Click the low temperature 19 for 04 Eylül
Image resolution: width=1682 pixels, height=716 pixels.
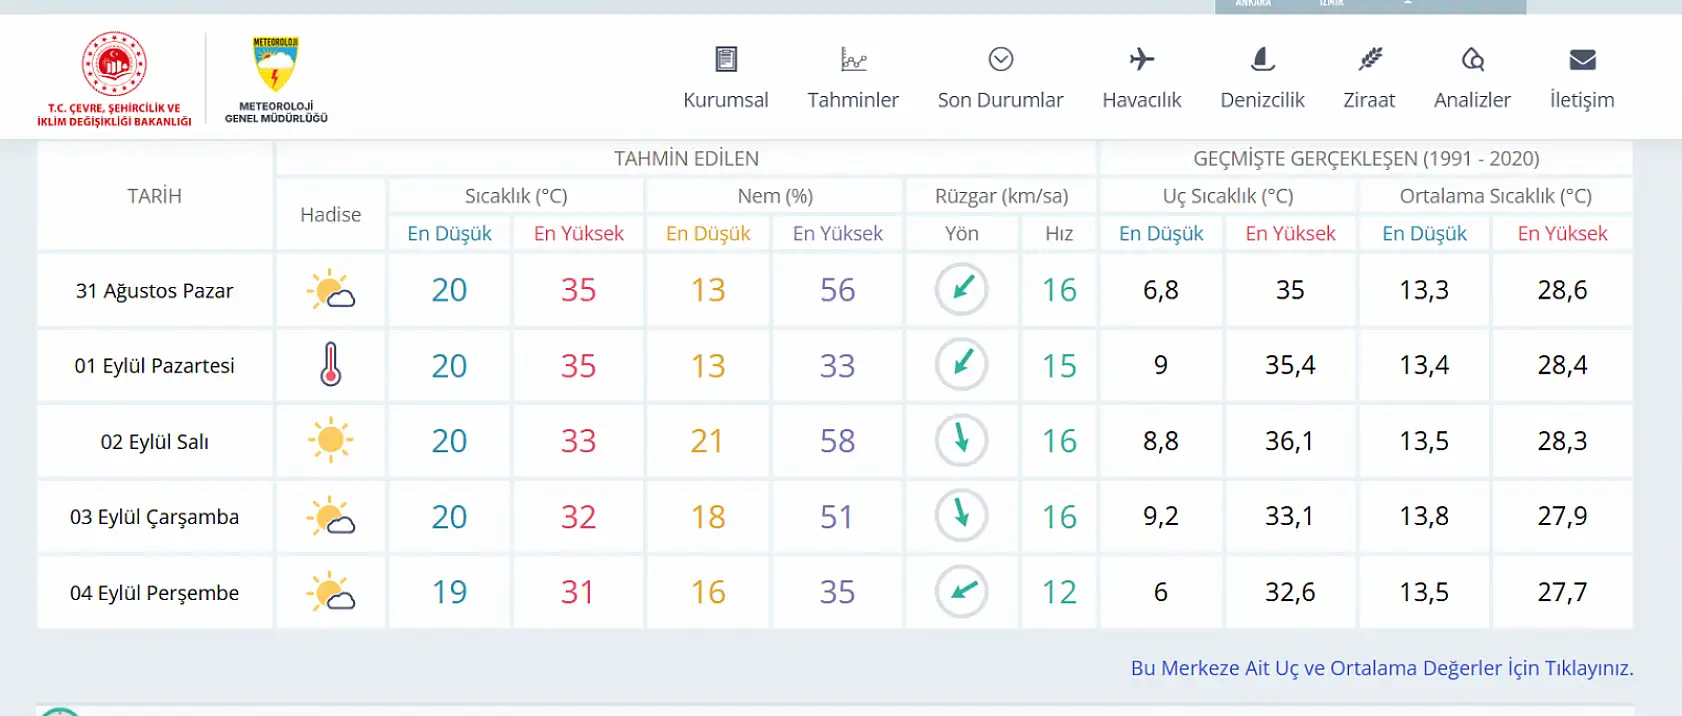(x=449, y=592)
